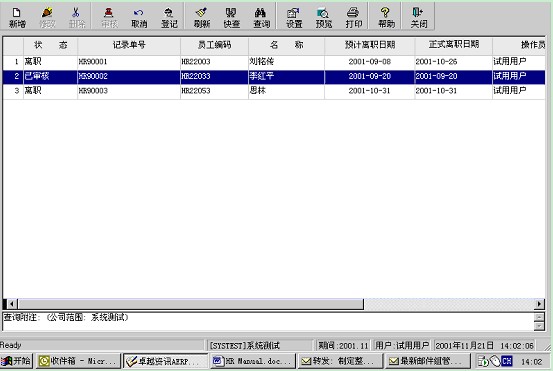Open the 帮助 help icon
Image resolution: width=553 pixels, height=371 pixels.
(386, 17)
